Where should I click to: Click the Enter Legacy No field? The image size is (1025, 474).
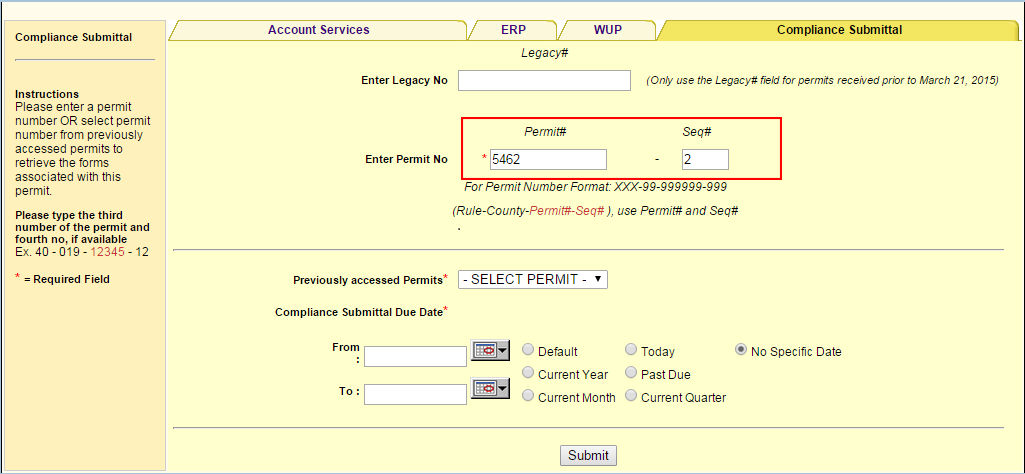(544, 80)
